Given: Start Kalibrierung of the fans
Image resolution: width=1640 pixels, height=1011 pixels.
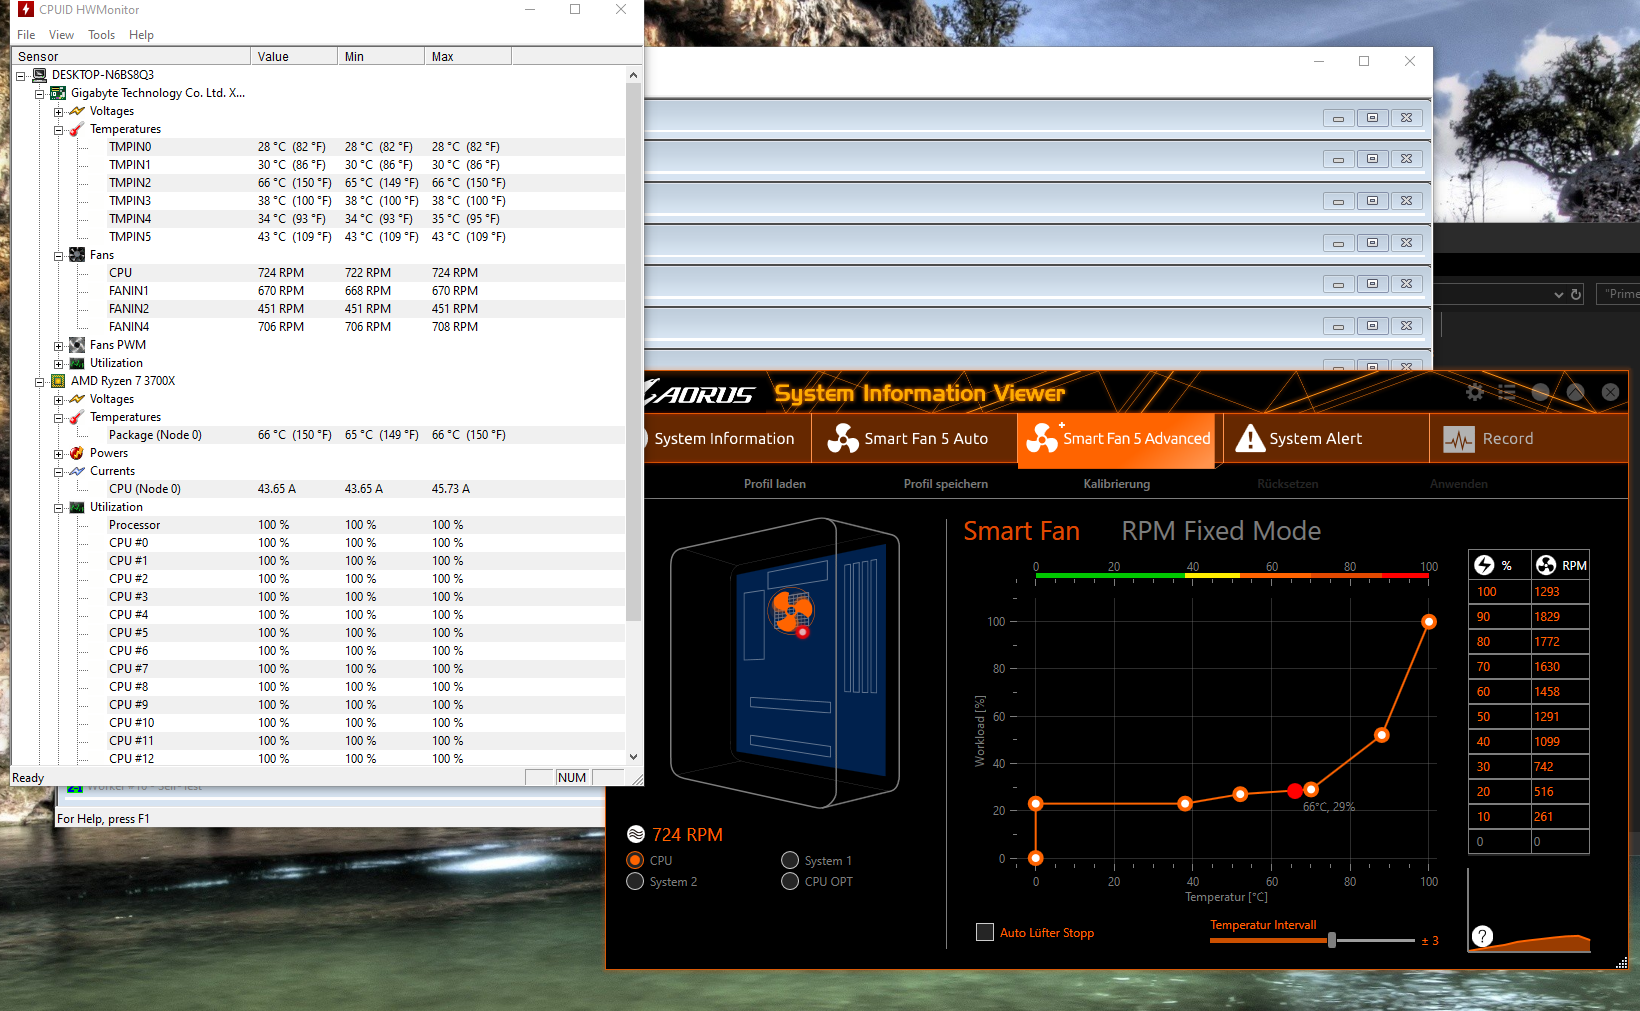Looking at the screenshot, I should [1117, 484].
